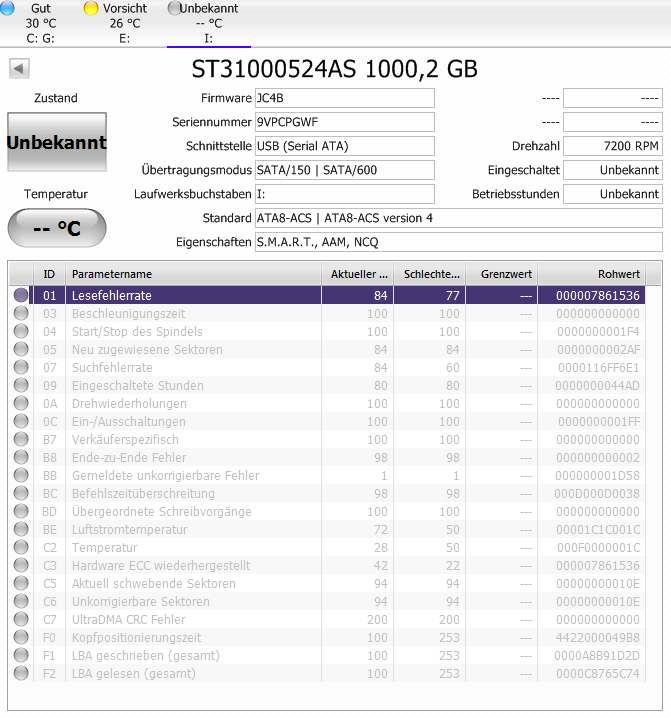Click status circle of Ende-zu-Ende Fehler row
This screenshot has height=718, width=671.
tap(21, 457)
